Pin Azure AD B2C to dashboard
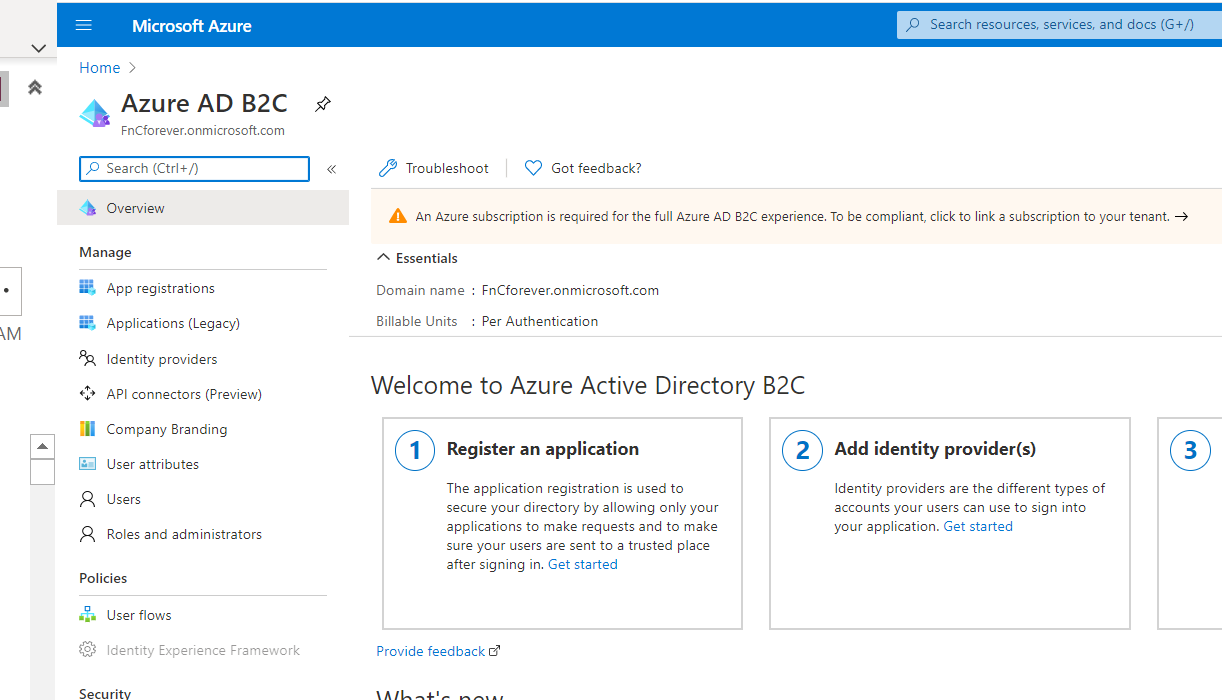 click(323, 104)
